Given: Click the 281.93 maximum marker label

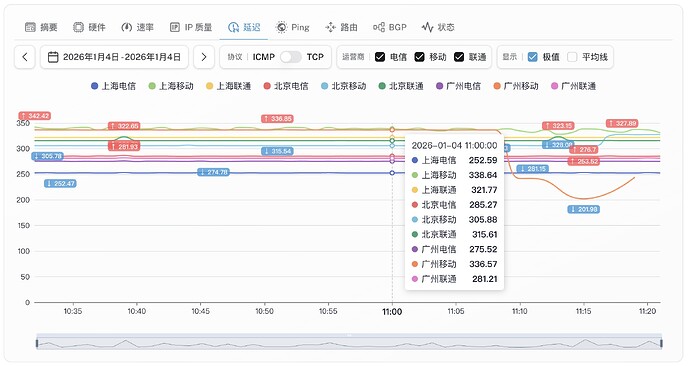Looking at the screenshot, I should coord(124,146).
